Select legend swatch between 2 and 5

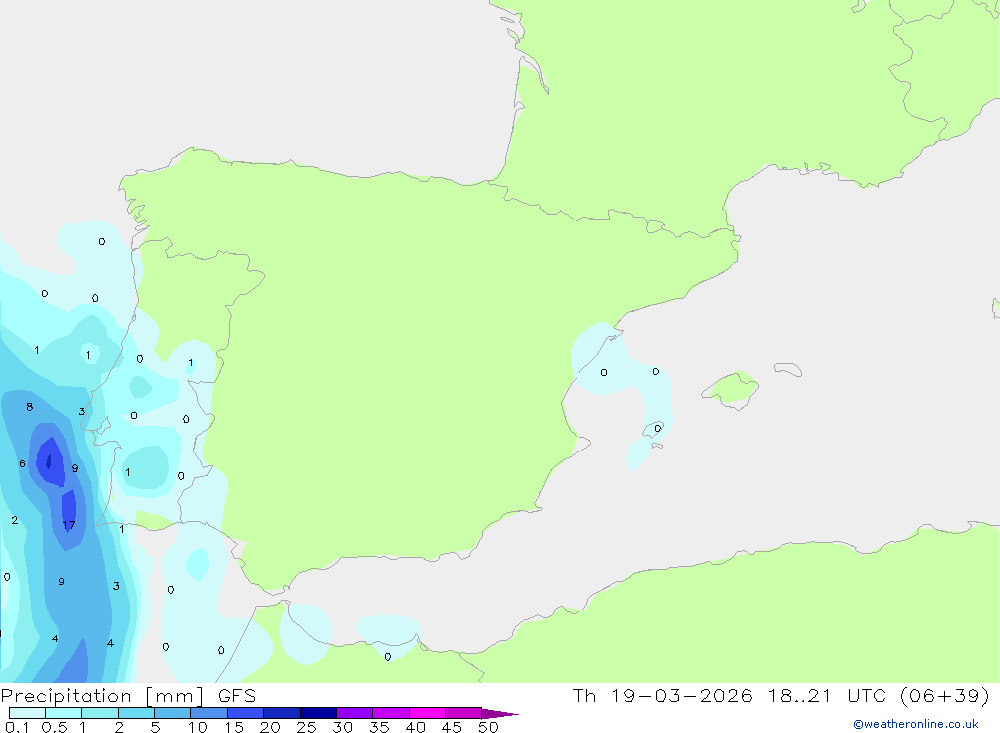coord(136,713)
